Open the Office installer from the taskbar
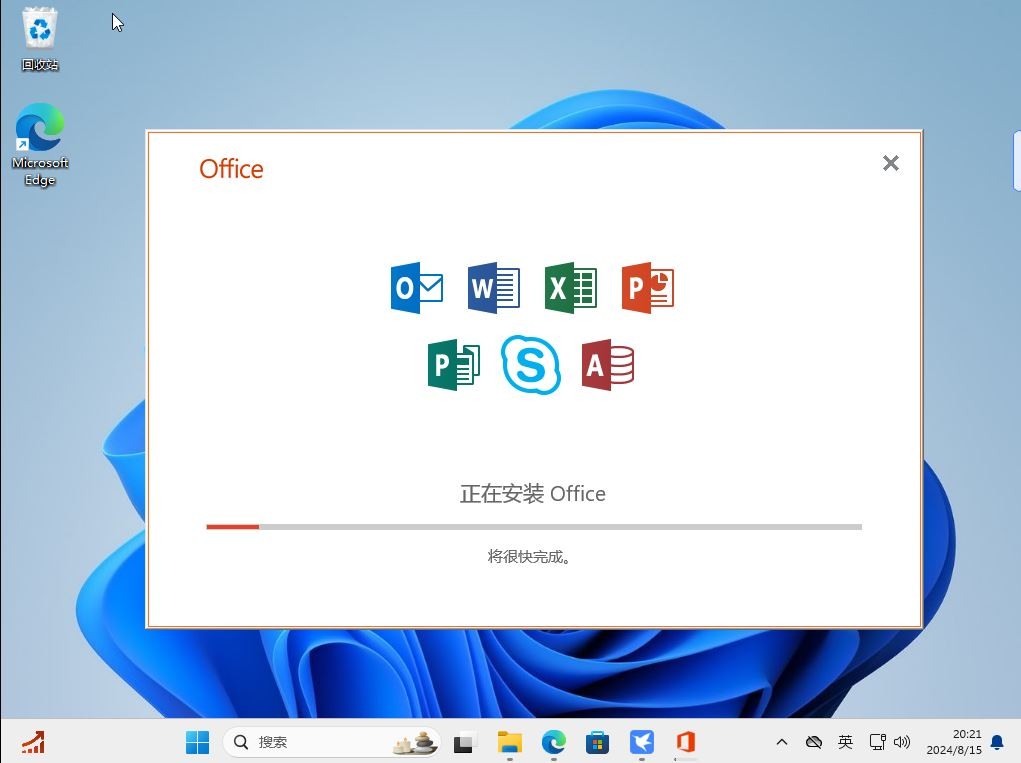The image size is (1021, 763). pyautogui.click(x=685, y=742)
